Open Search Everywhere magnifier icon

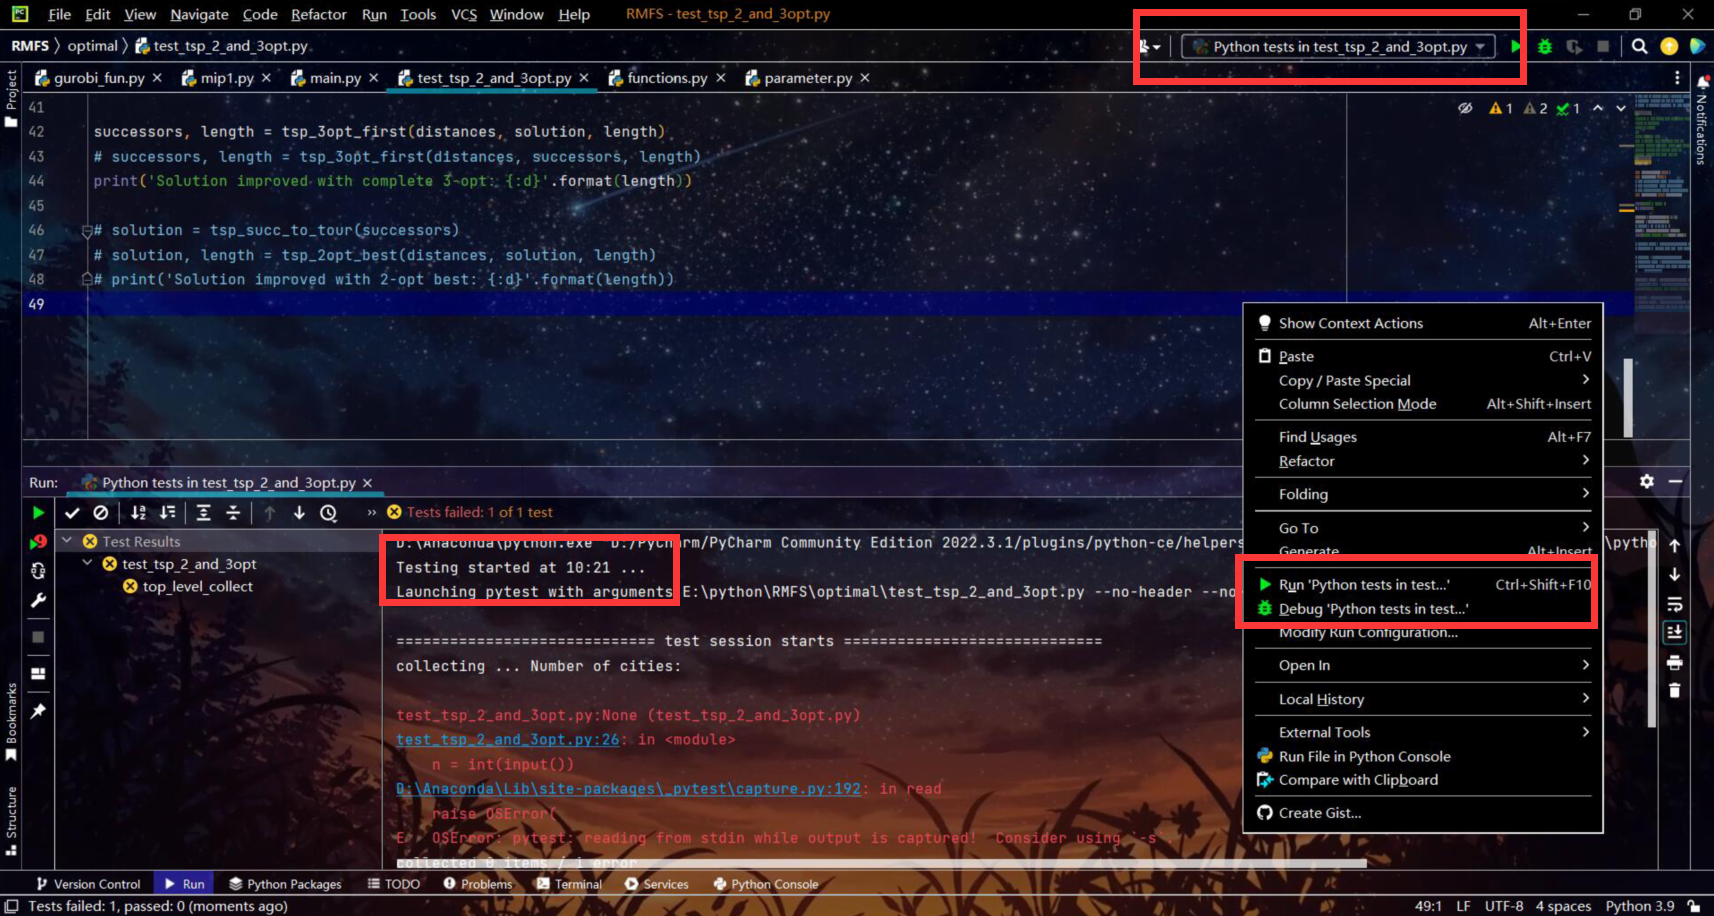click(1639, 46)
